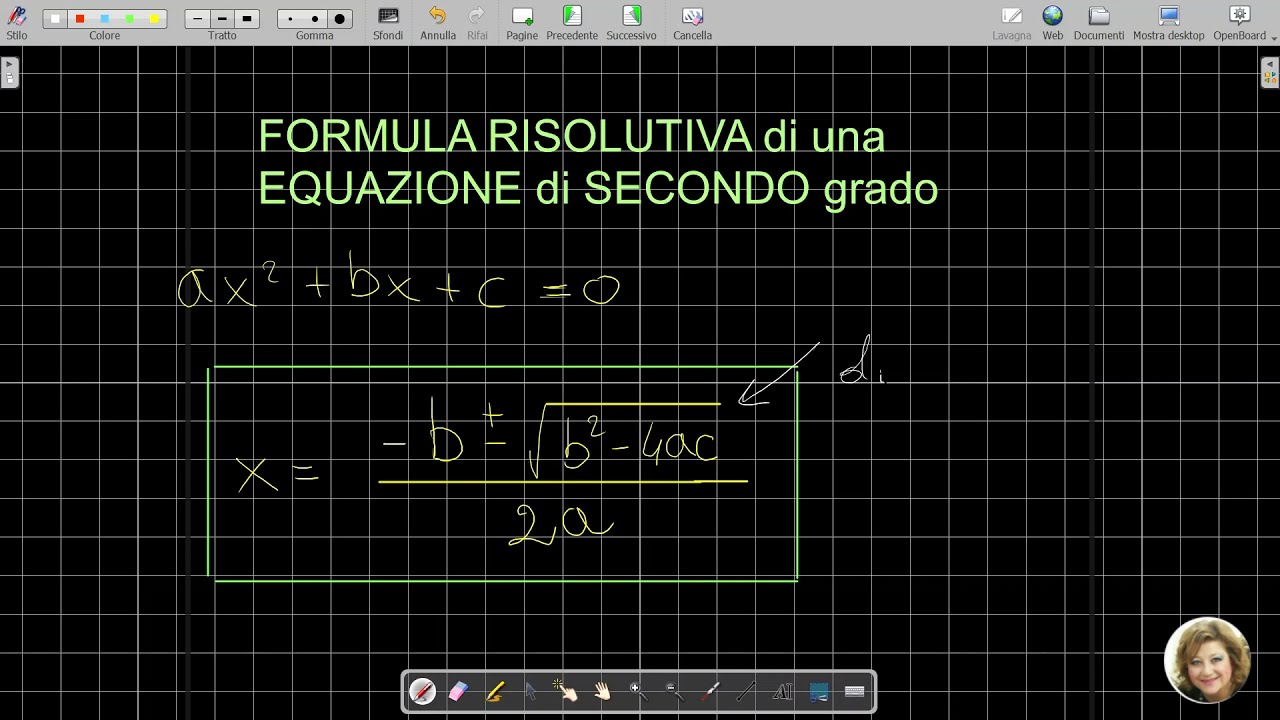The height and width of the screenshot is (720, 1280).
Task: Choose large eraser size in Gomma
Action: tap(339, 18)
